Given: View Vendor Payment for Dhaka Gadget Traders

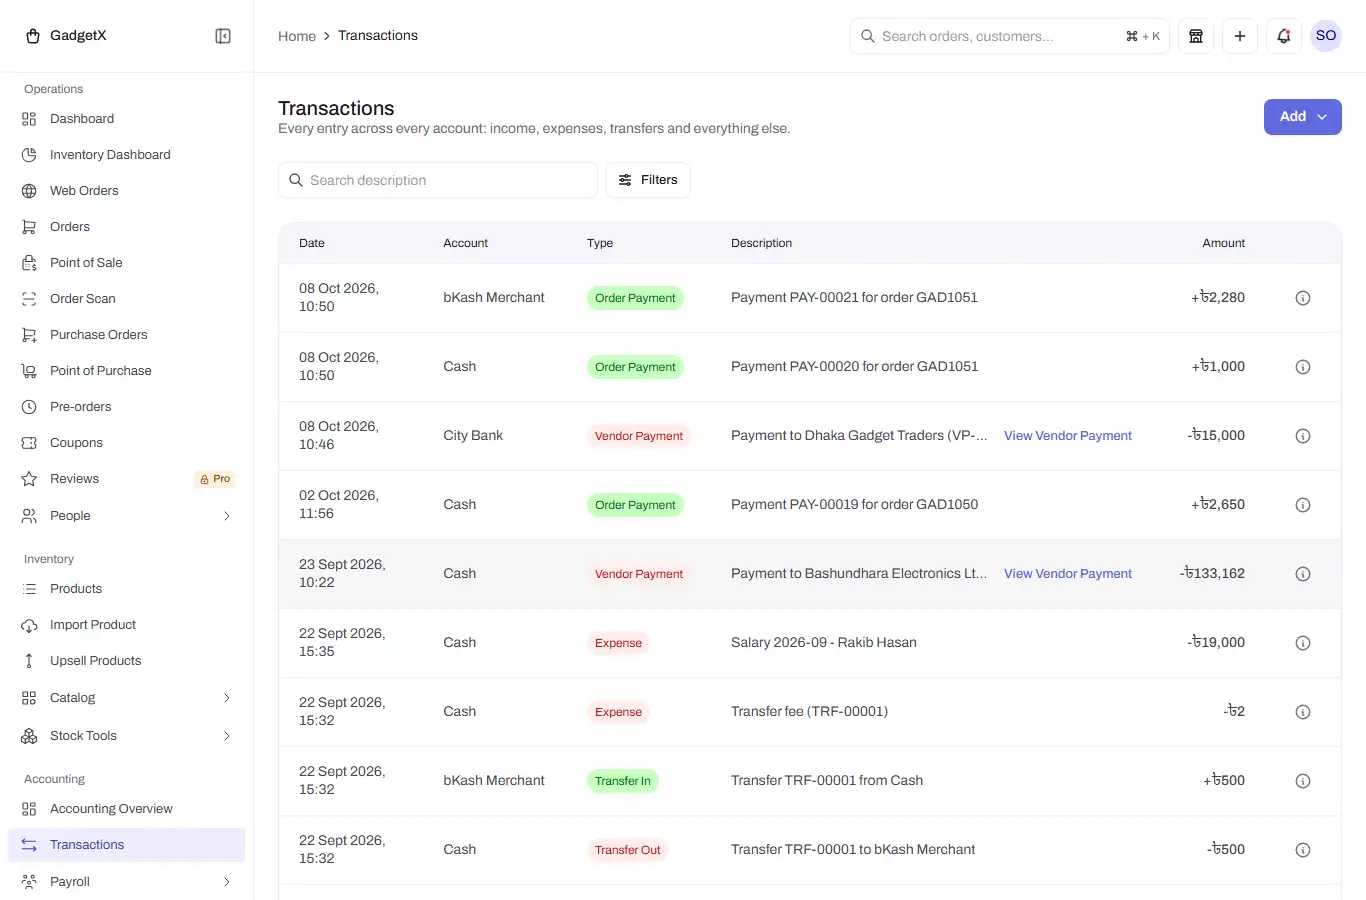Looking at the screenshot, I should pos(1067,436).
